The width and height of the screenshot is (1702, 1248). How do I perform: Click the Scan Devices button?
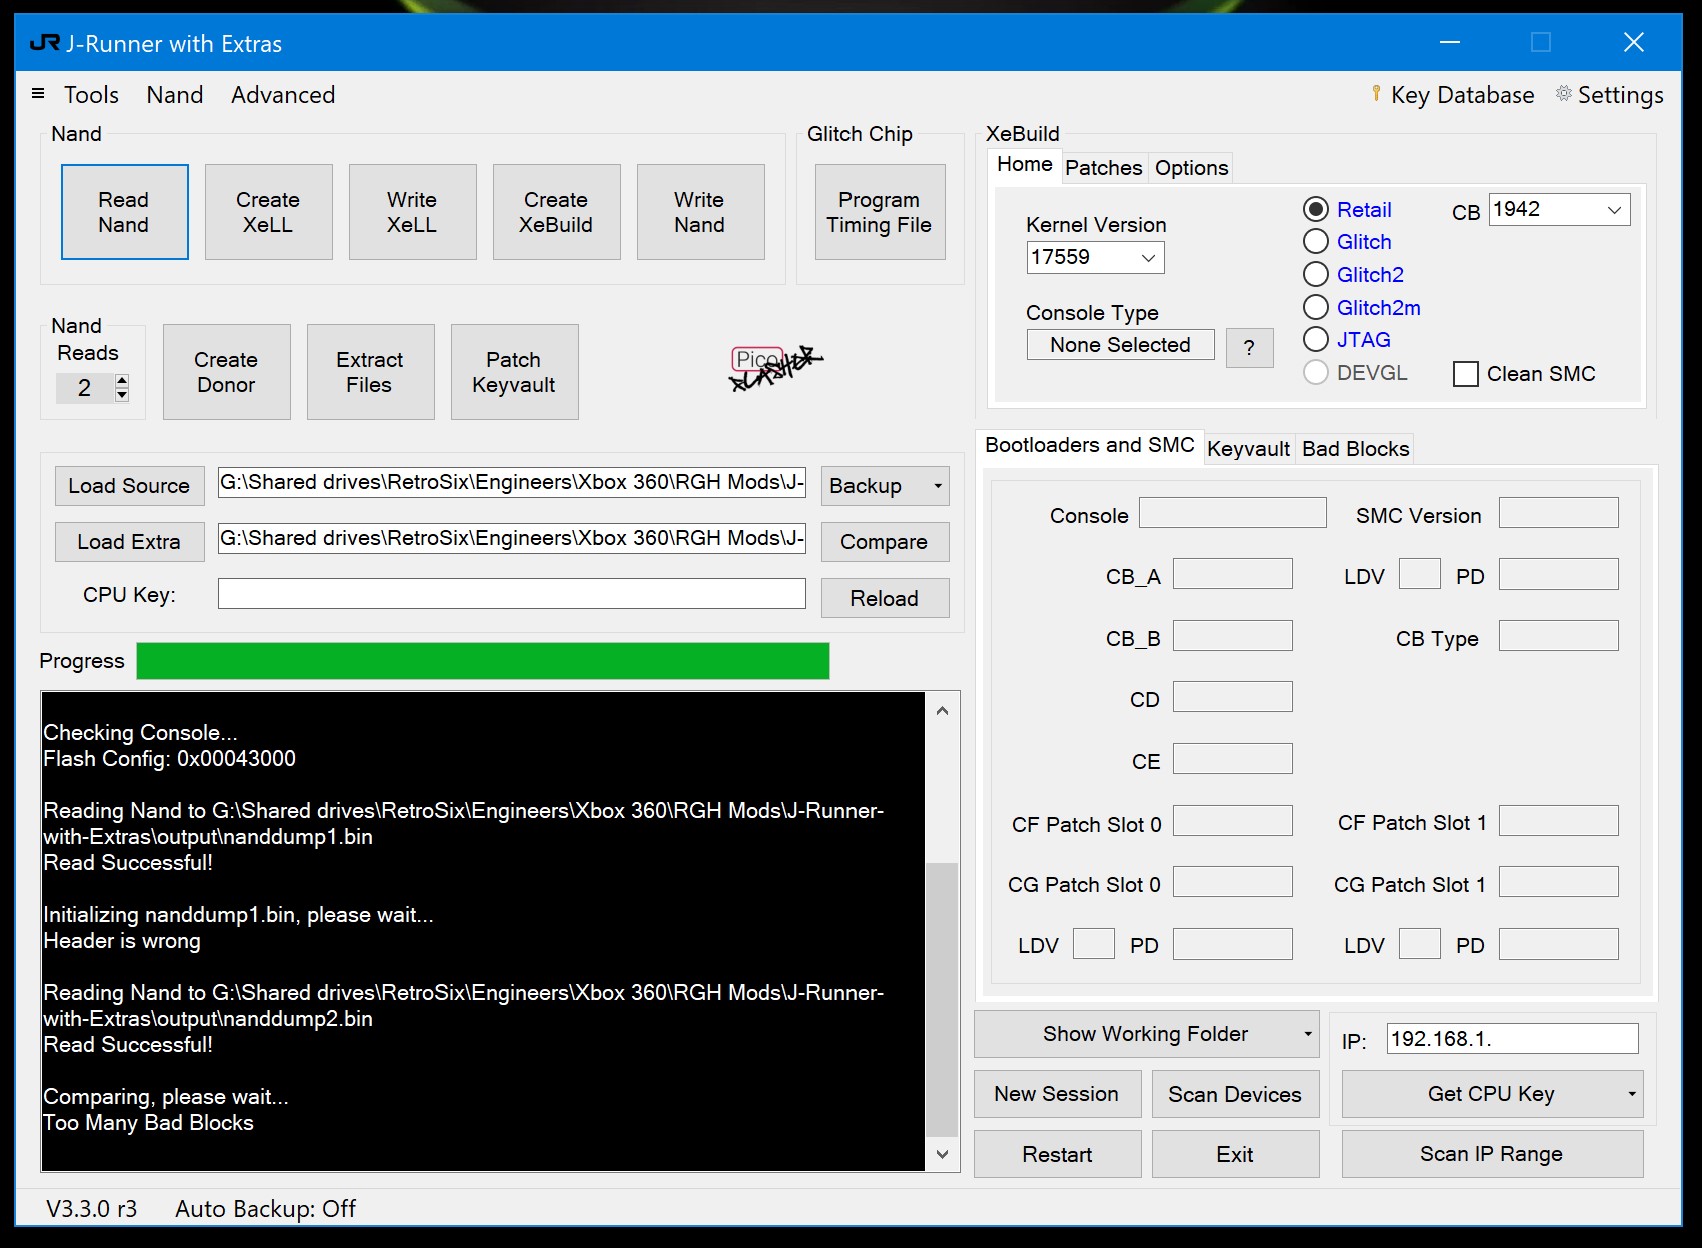pyautogui.click(x=1235, y=1094)
